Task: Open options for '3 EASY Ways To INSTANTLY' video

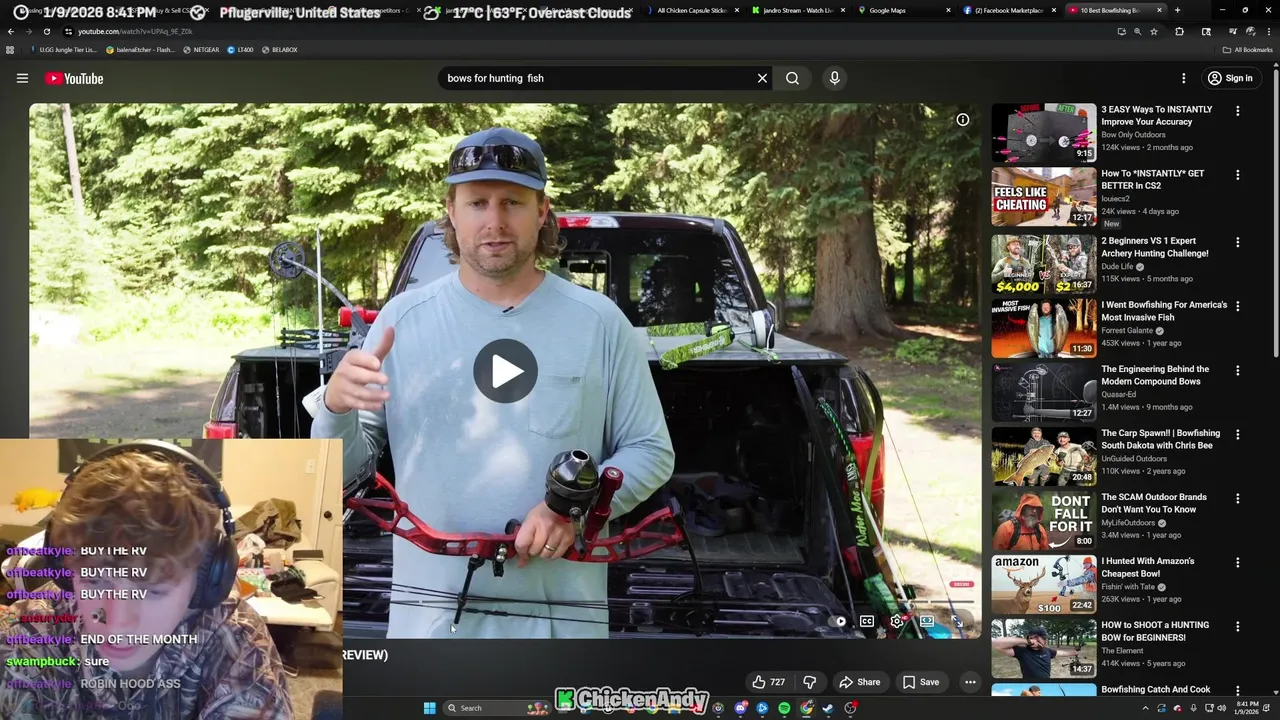Action: pos(1237,111)
